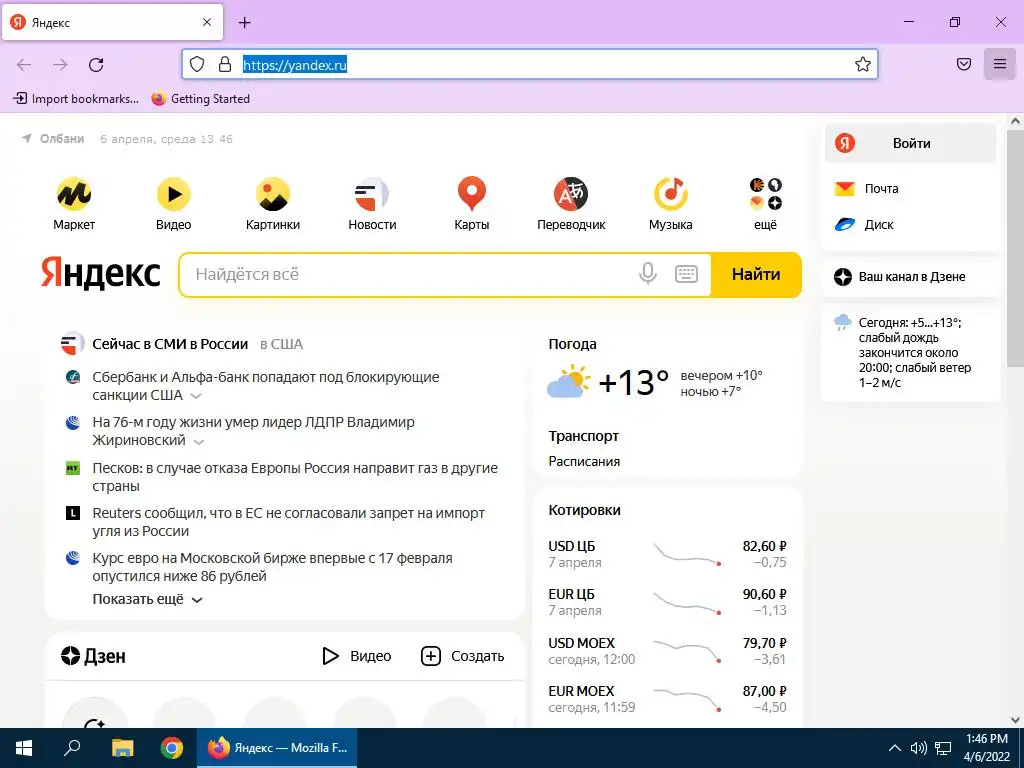Open the Песков gas news headline
1024x768 pixels.
pyautogui.click(x=295, y=477)
